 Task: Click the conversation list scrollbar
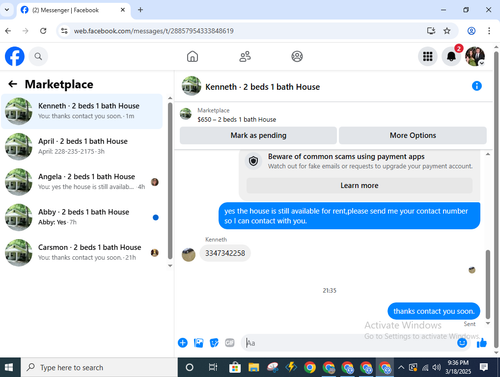(x=170, y=180)
